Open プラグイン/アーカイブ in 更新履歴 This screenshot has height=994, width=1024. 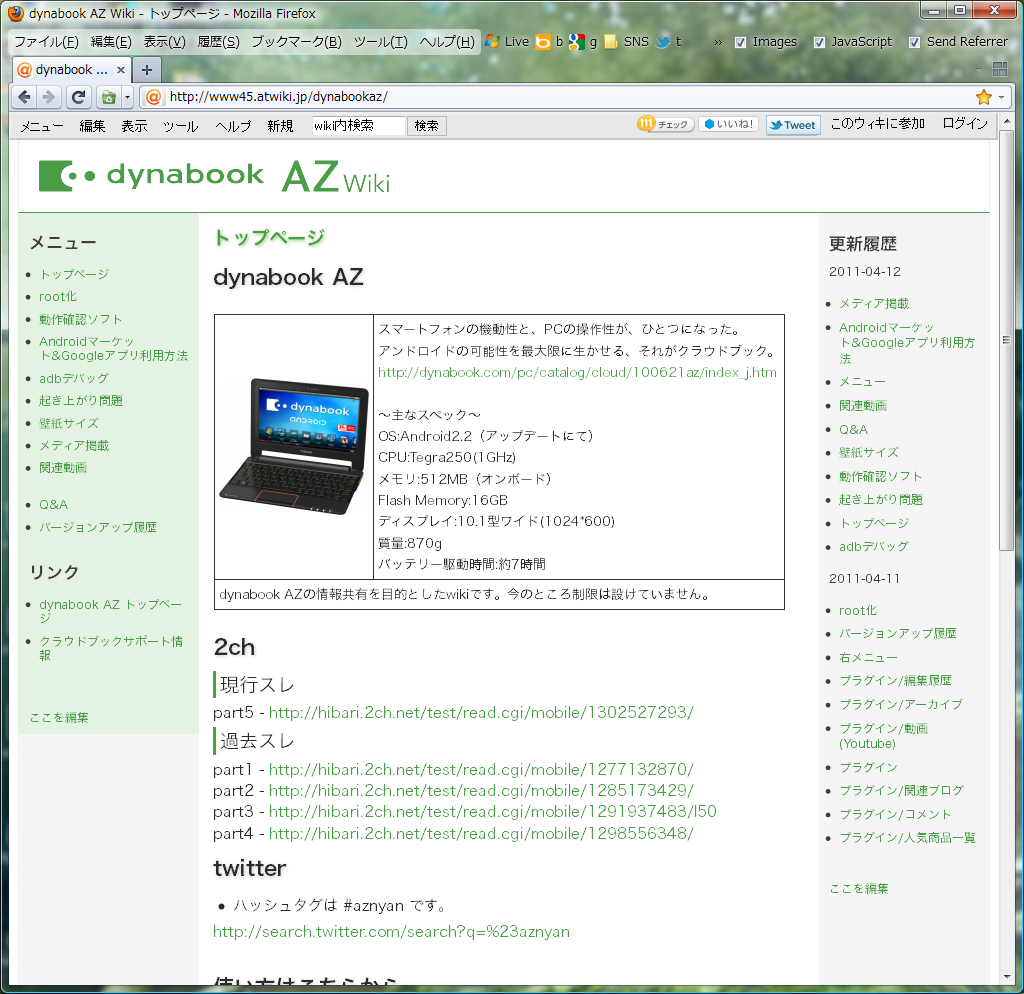pyautogui.click(x=901, y=705)
